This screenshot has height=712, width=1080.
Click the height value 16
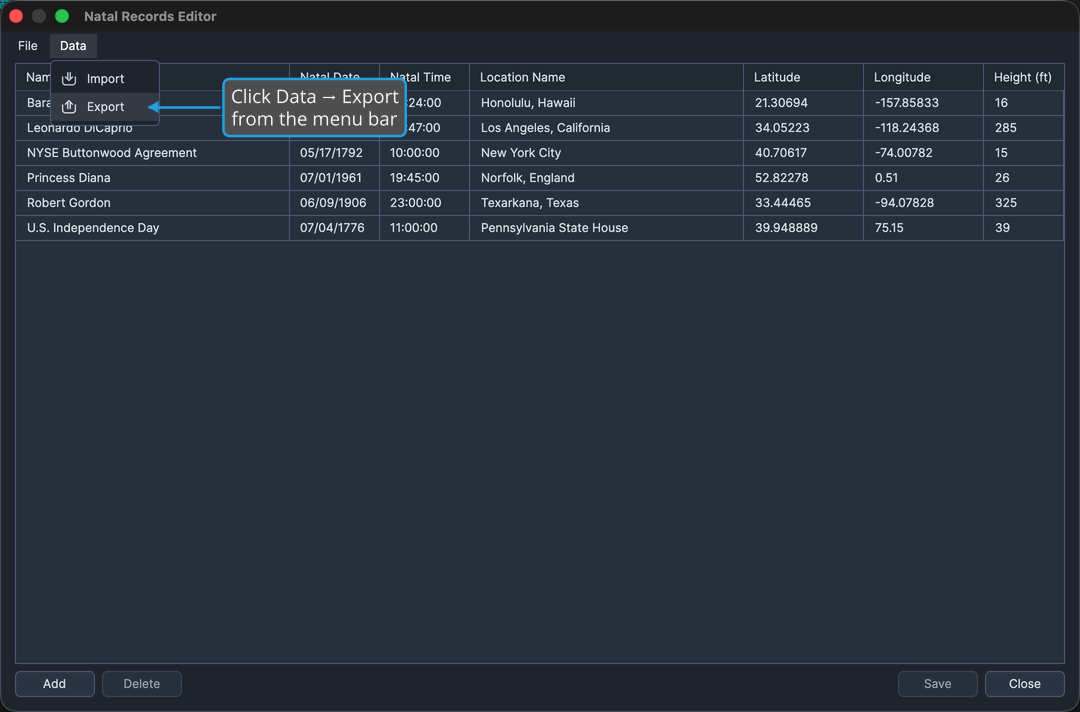point(1001,103)
